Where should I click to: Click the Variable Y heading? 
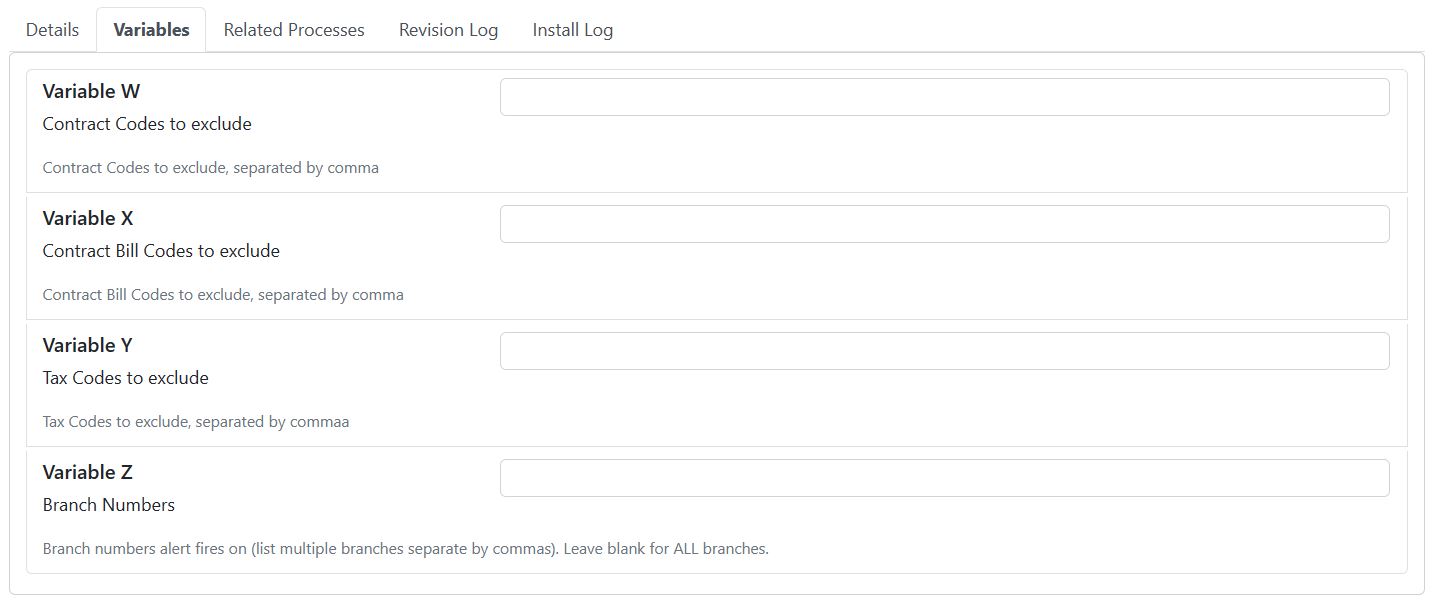point(87,345)
